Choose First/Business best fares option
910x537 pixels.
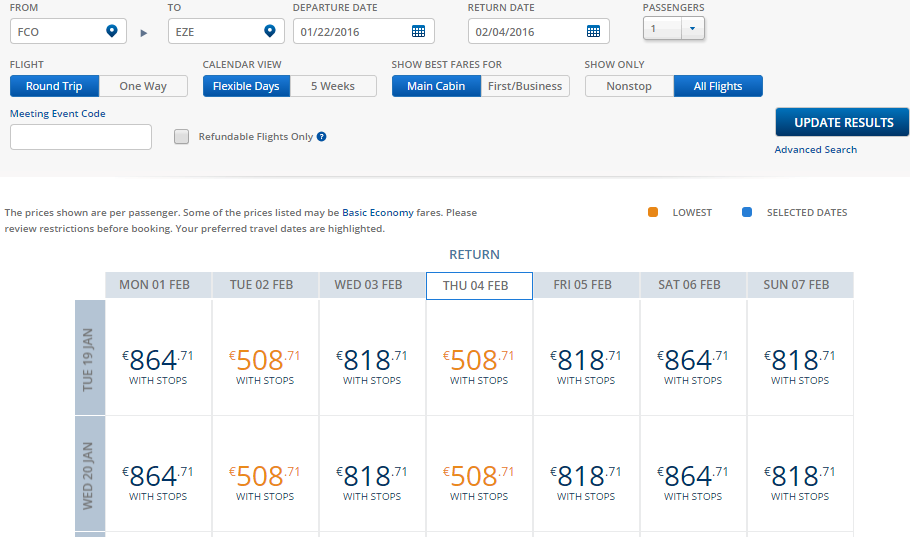coord(525,86)
